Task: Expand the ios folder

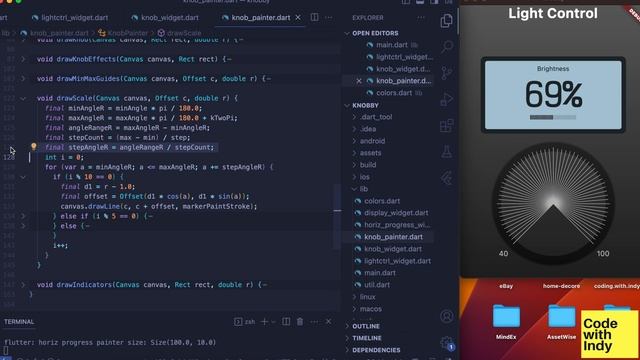Action: click(x=364, y=177)
